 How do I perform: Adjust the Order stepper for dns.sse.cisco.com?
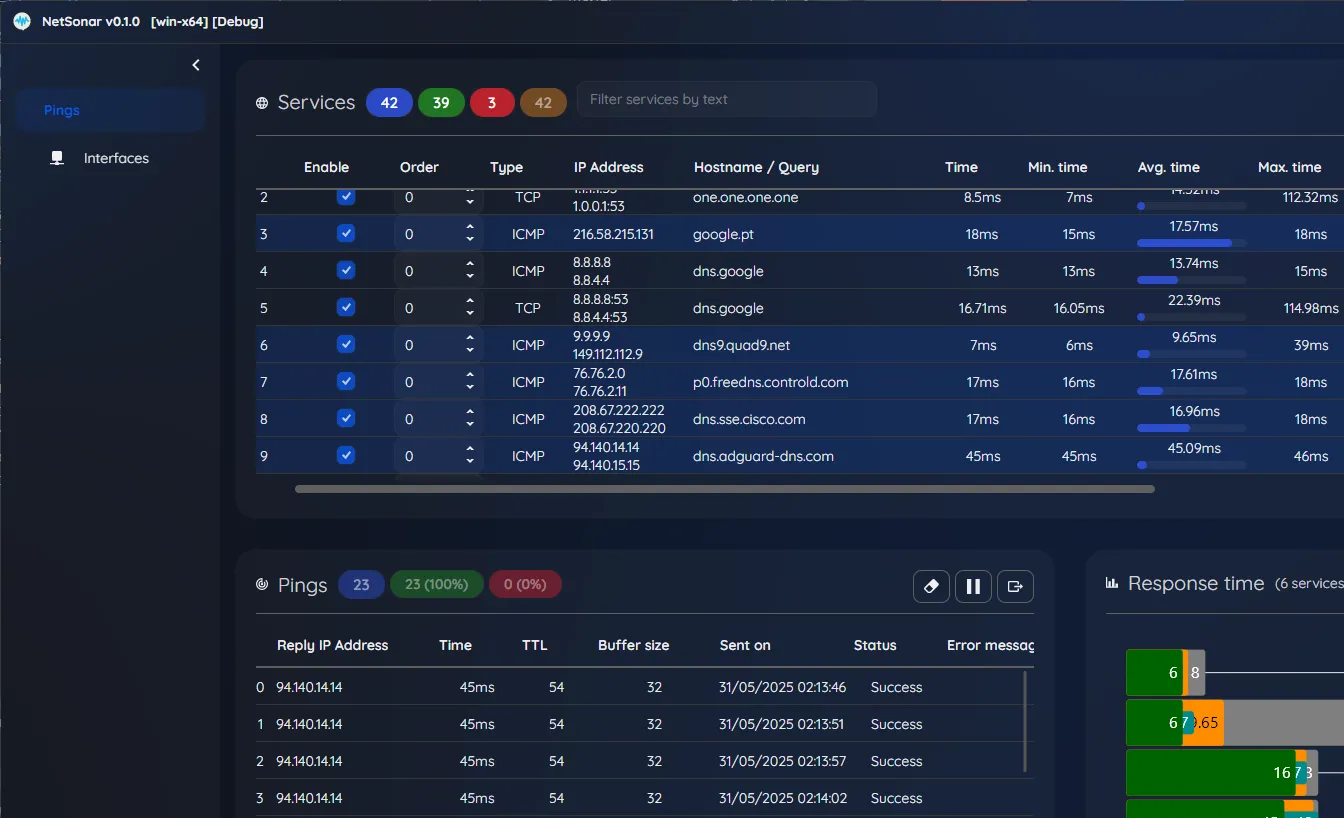(470, 419)
